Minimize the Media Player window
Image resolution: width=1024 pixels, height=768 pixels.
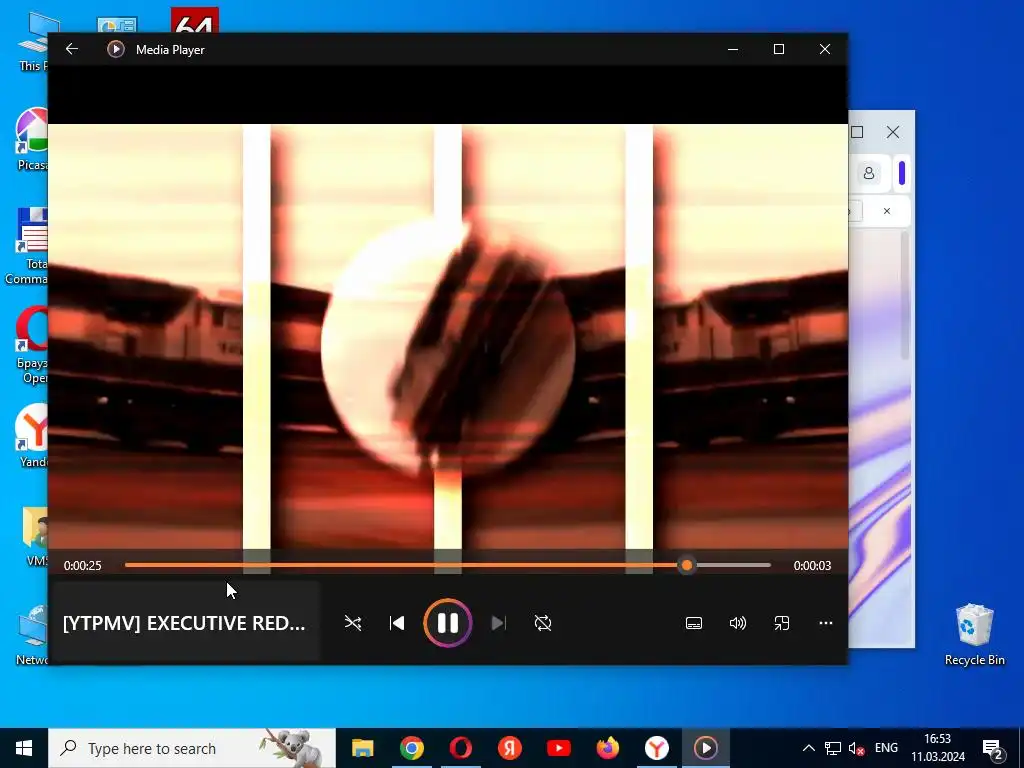(x=733, y=49)
